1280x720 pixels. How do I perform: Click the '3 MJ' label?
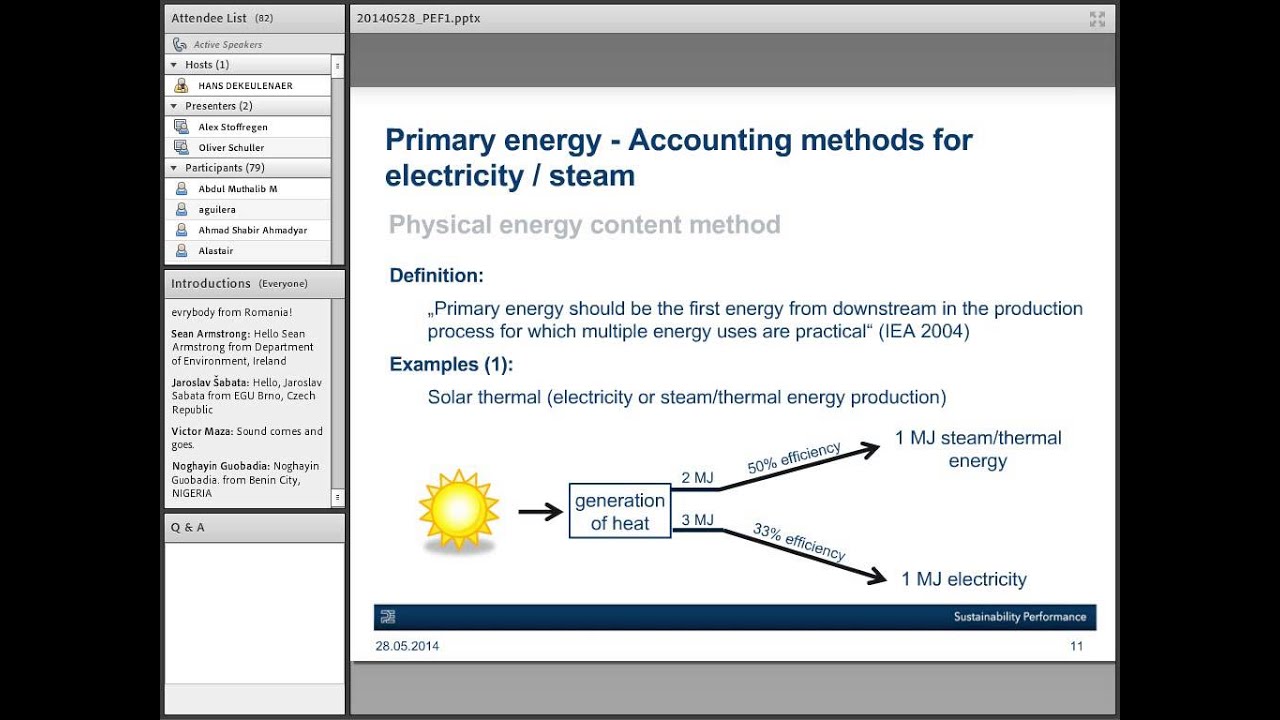click(x=697, y=519)
